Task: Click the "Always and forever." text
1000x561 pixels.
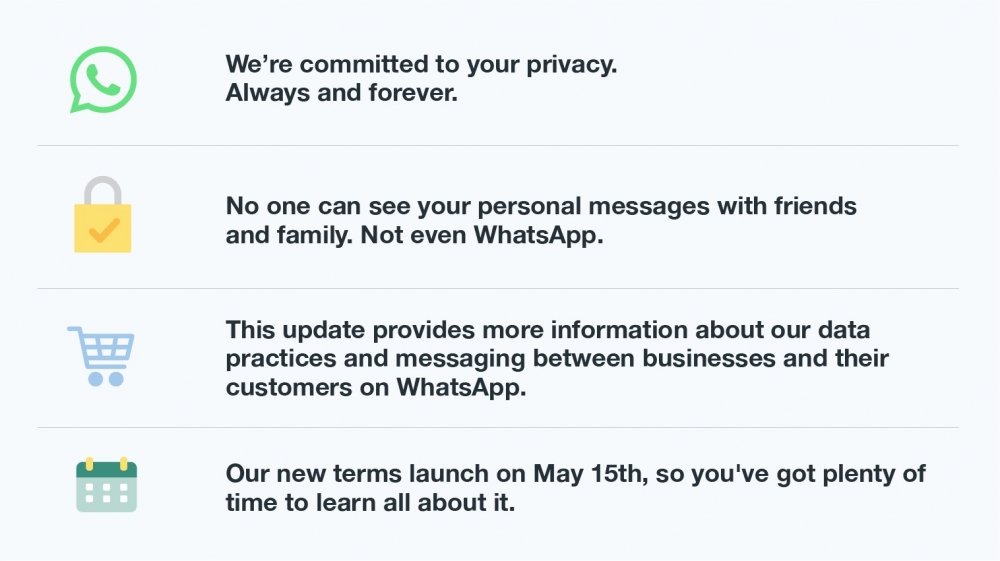Action: pos(341,93)
